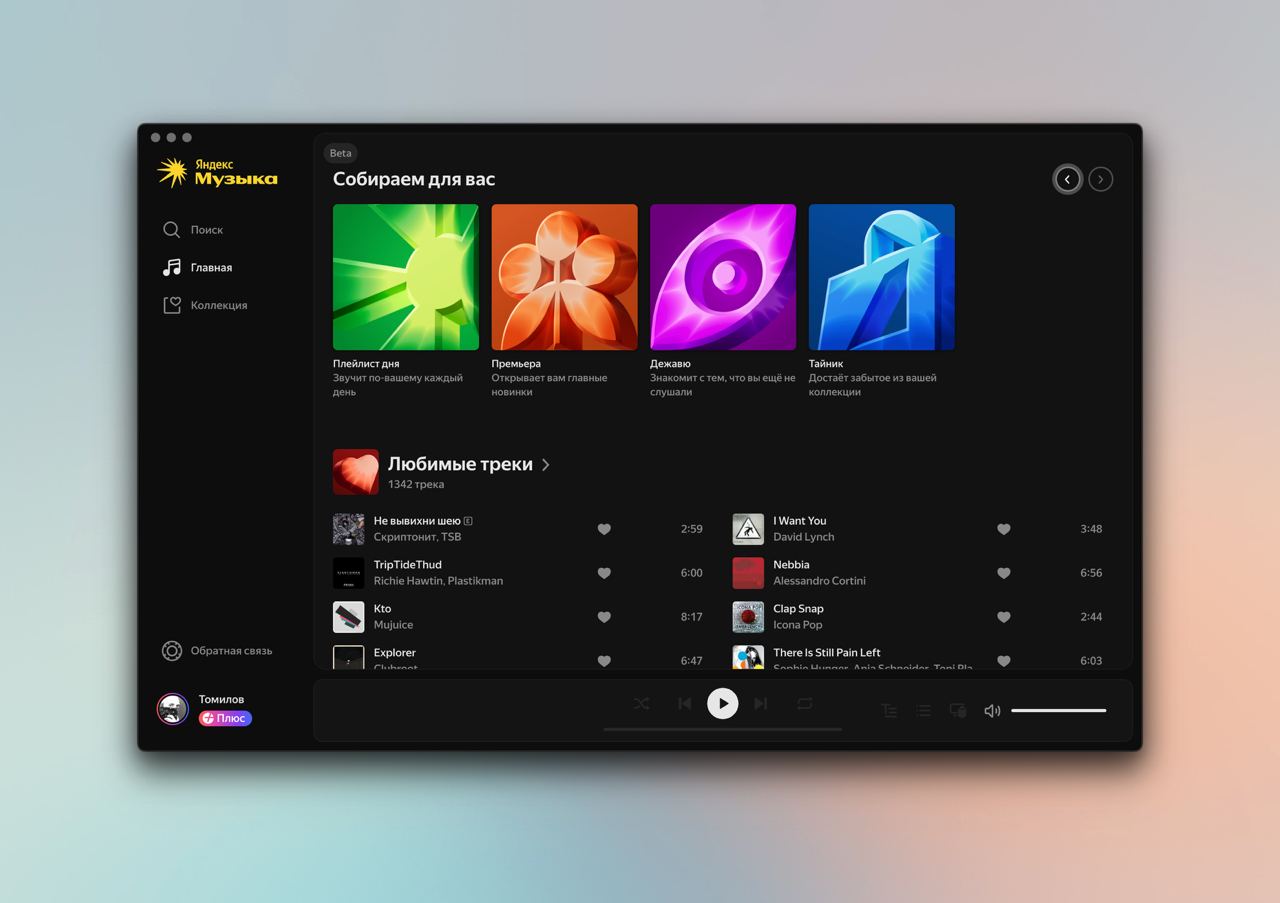Click There Is Still Pain Left art
The height and width of the screenshot is (903, 1280).
748,657
